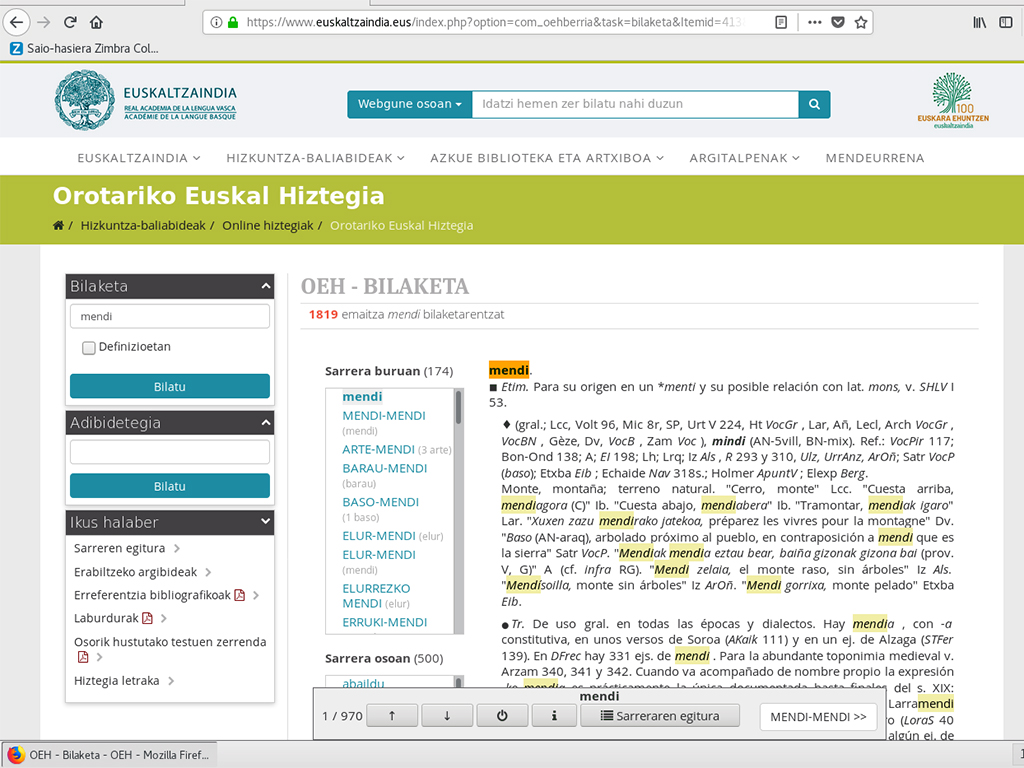The width and height of the screenshot is (1024, 768).
Task: Select BASO-MENDI entry
Action: (381, 502)
